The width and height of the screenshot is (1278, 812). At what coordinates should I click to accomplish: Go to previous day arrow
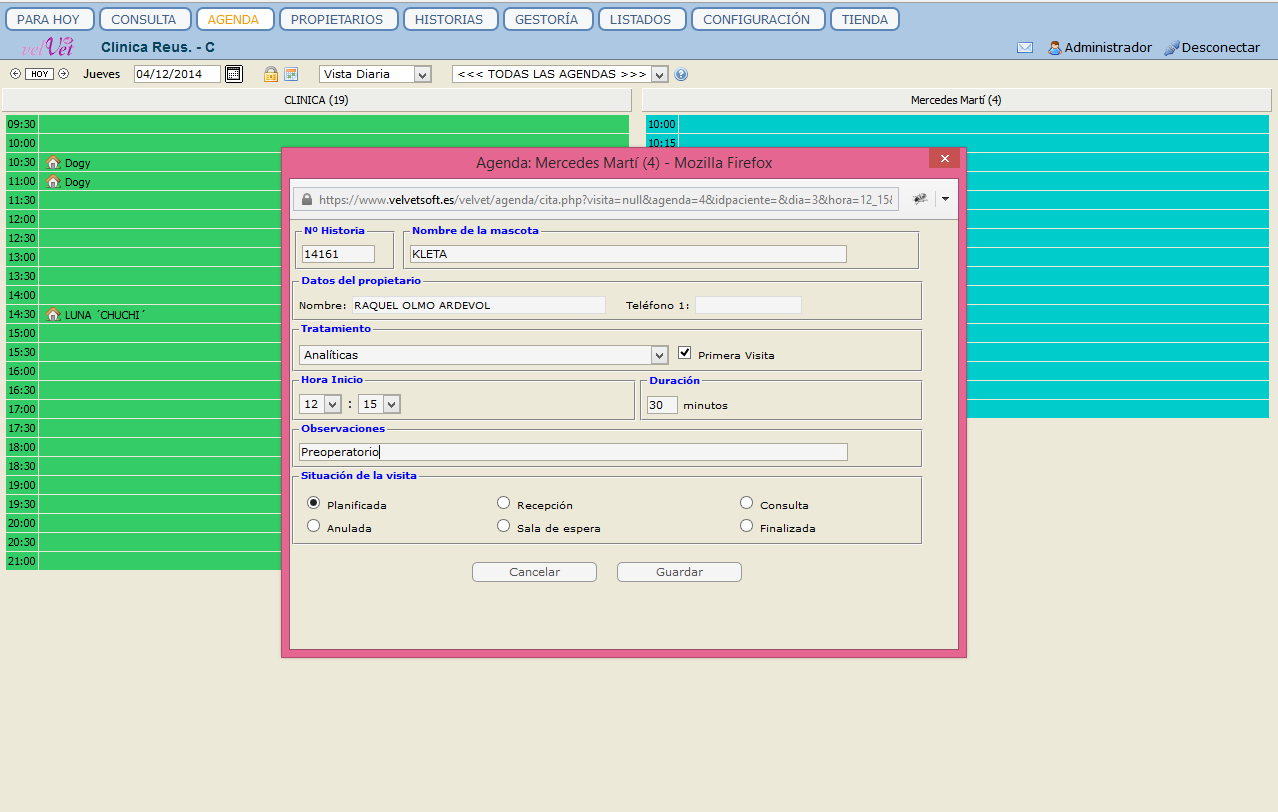15,74
